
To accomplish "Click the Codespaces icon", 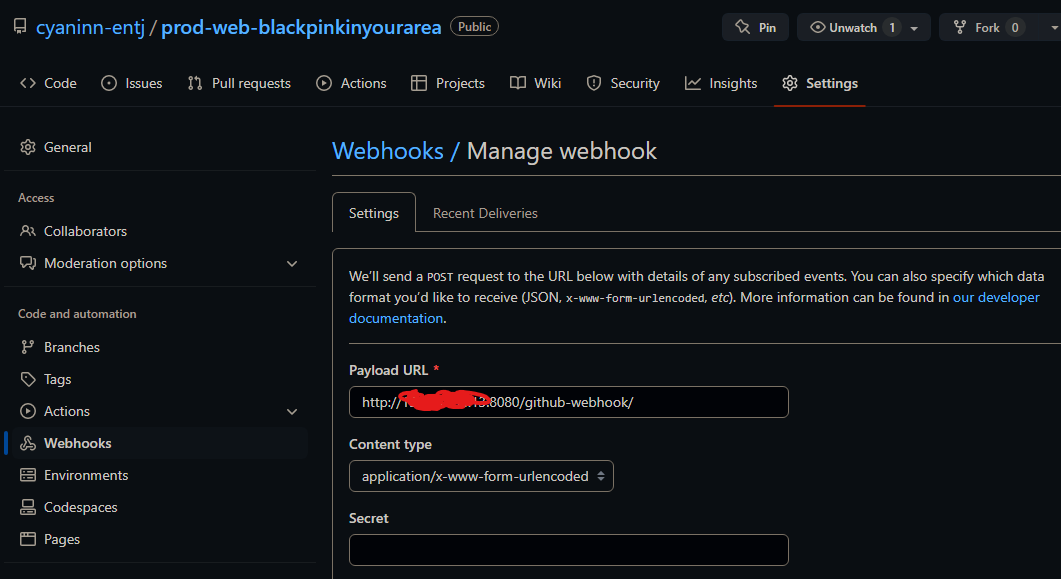I will pos(28,507).
